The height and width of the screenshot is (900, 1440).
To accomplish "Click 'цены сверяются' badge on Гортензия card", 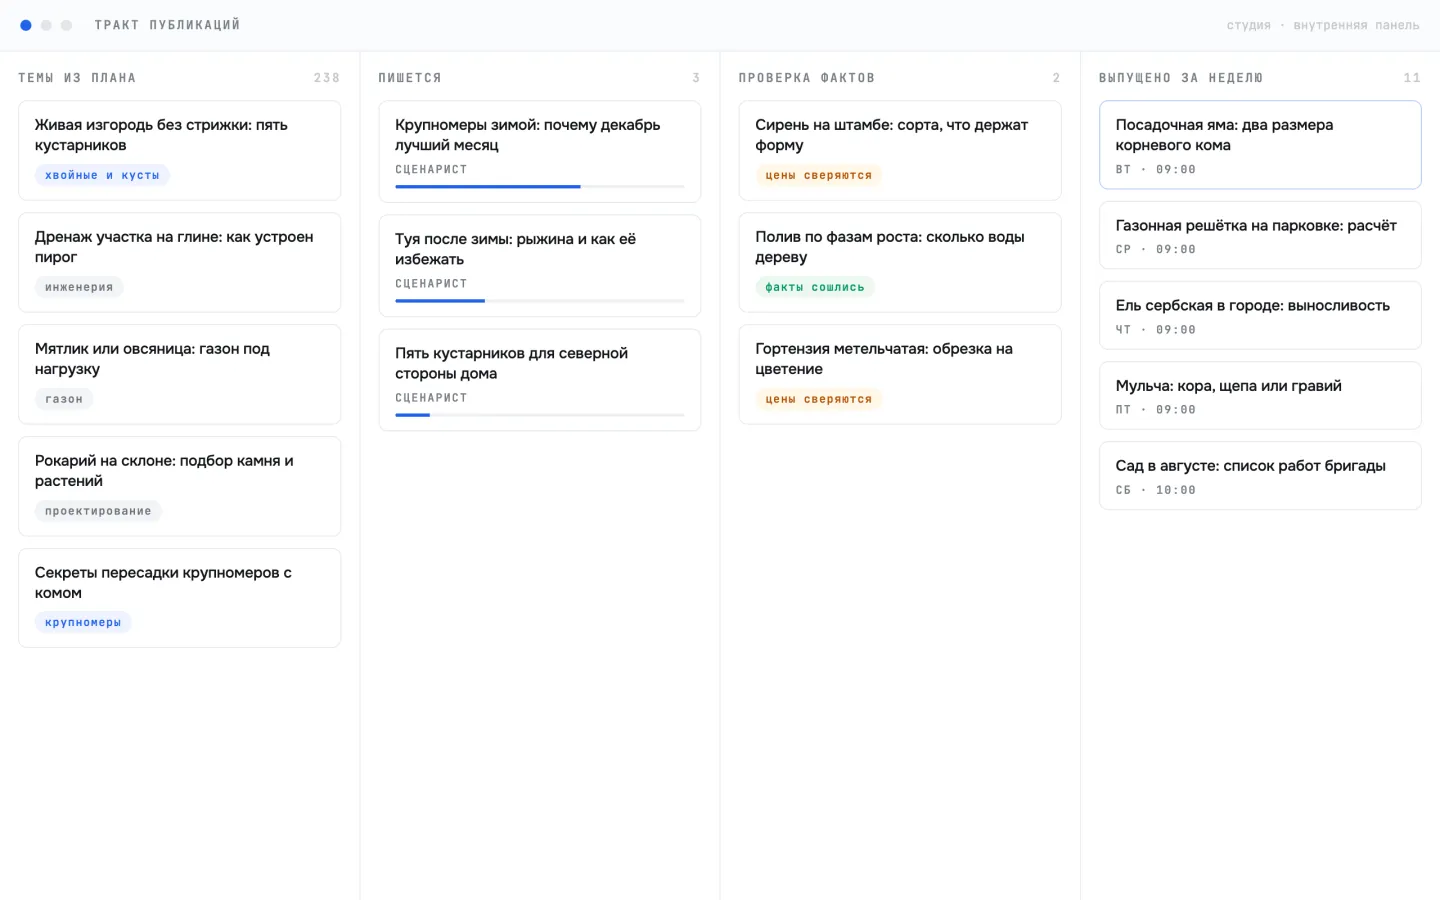I will point(818,399).
